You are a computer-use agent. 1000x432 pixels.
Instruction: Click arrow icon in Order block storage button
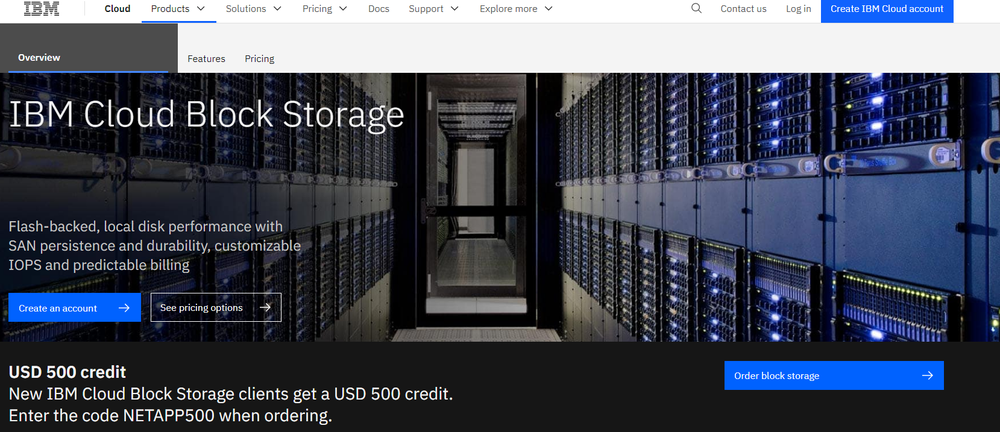point(928,375)
